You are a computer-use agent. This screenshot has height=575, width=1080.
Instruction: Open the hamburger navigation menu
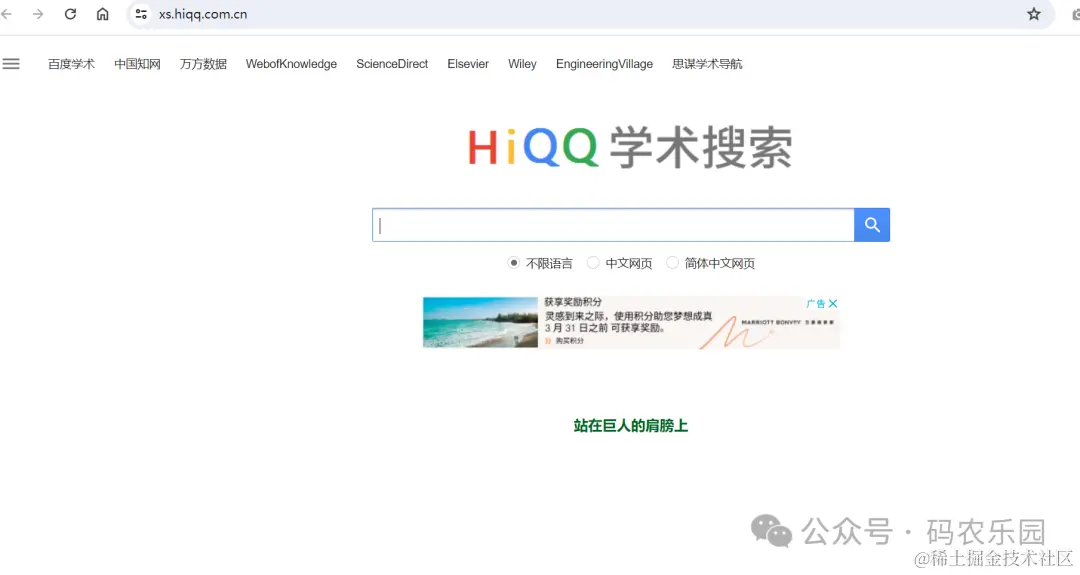(11, 64)
